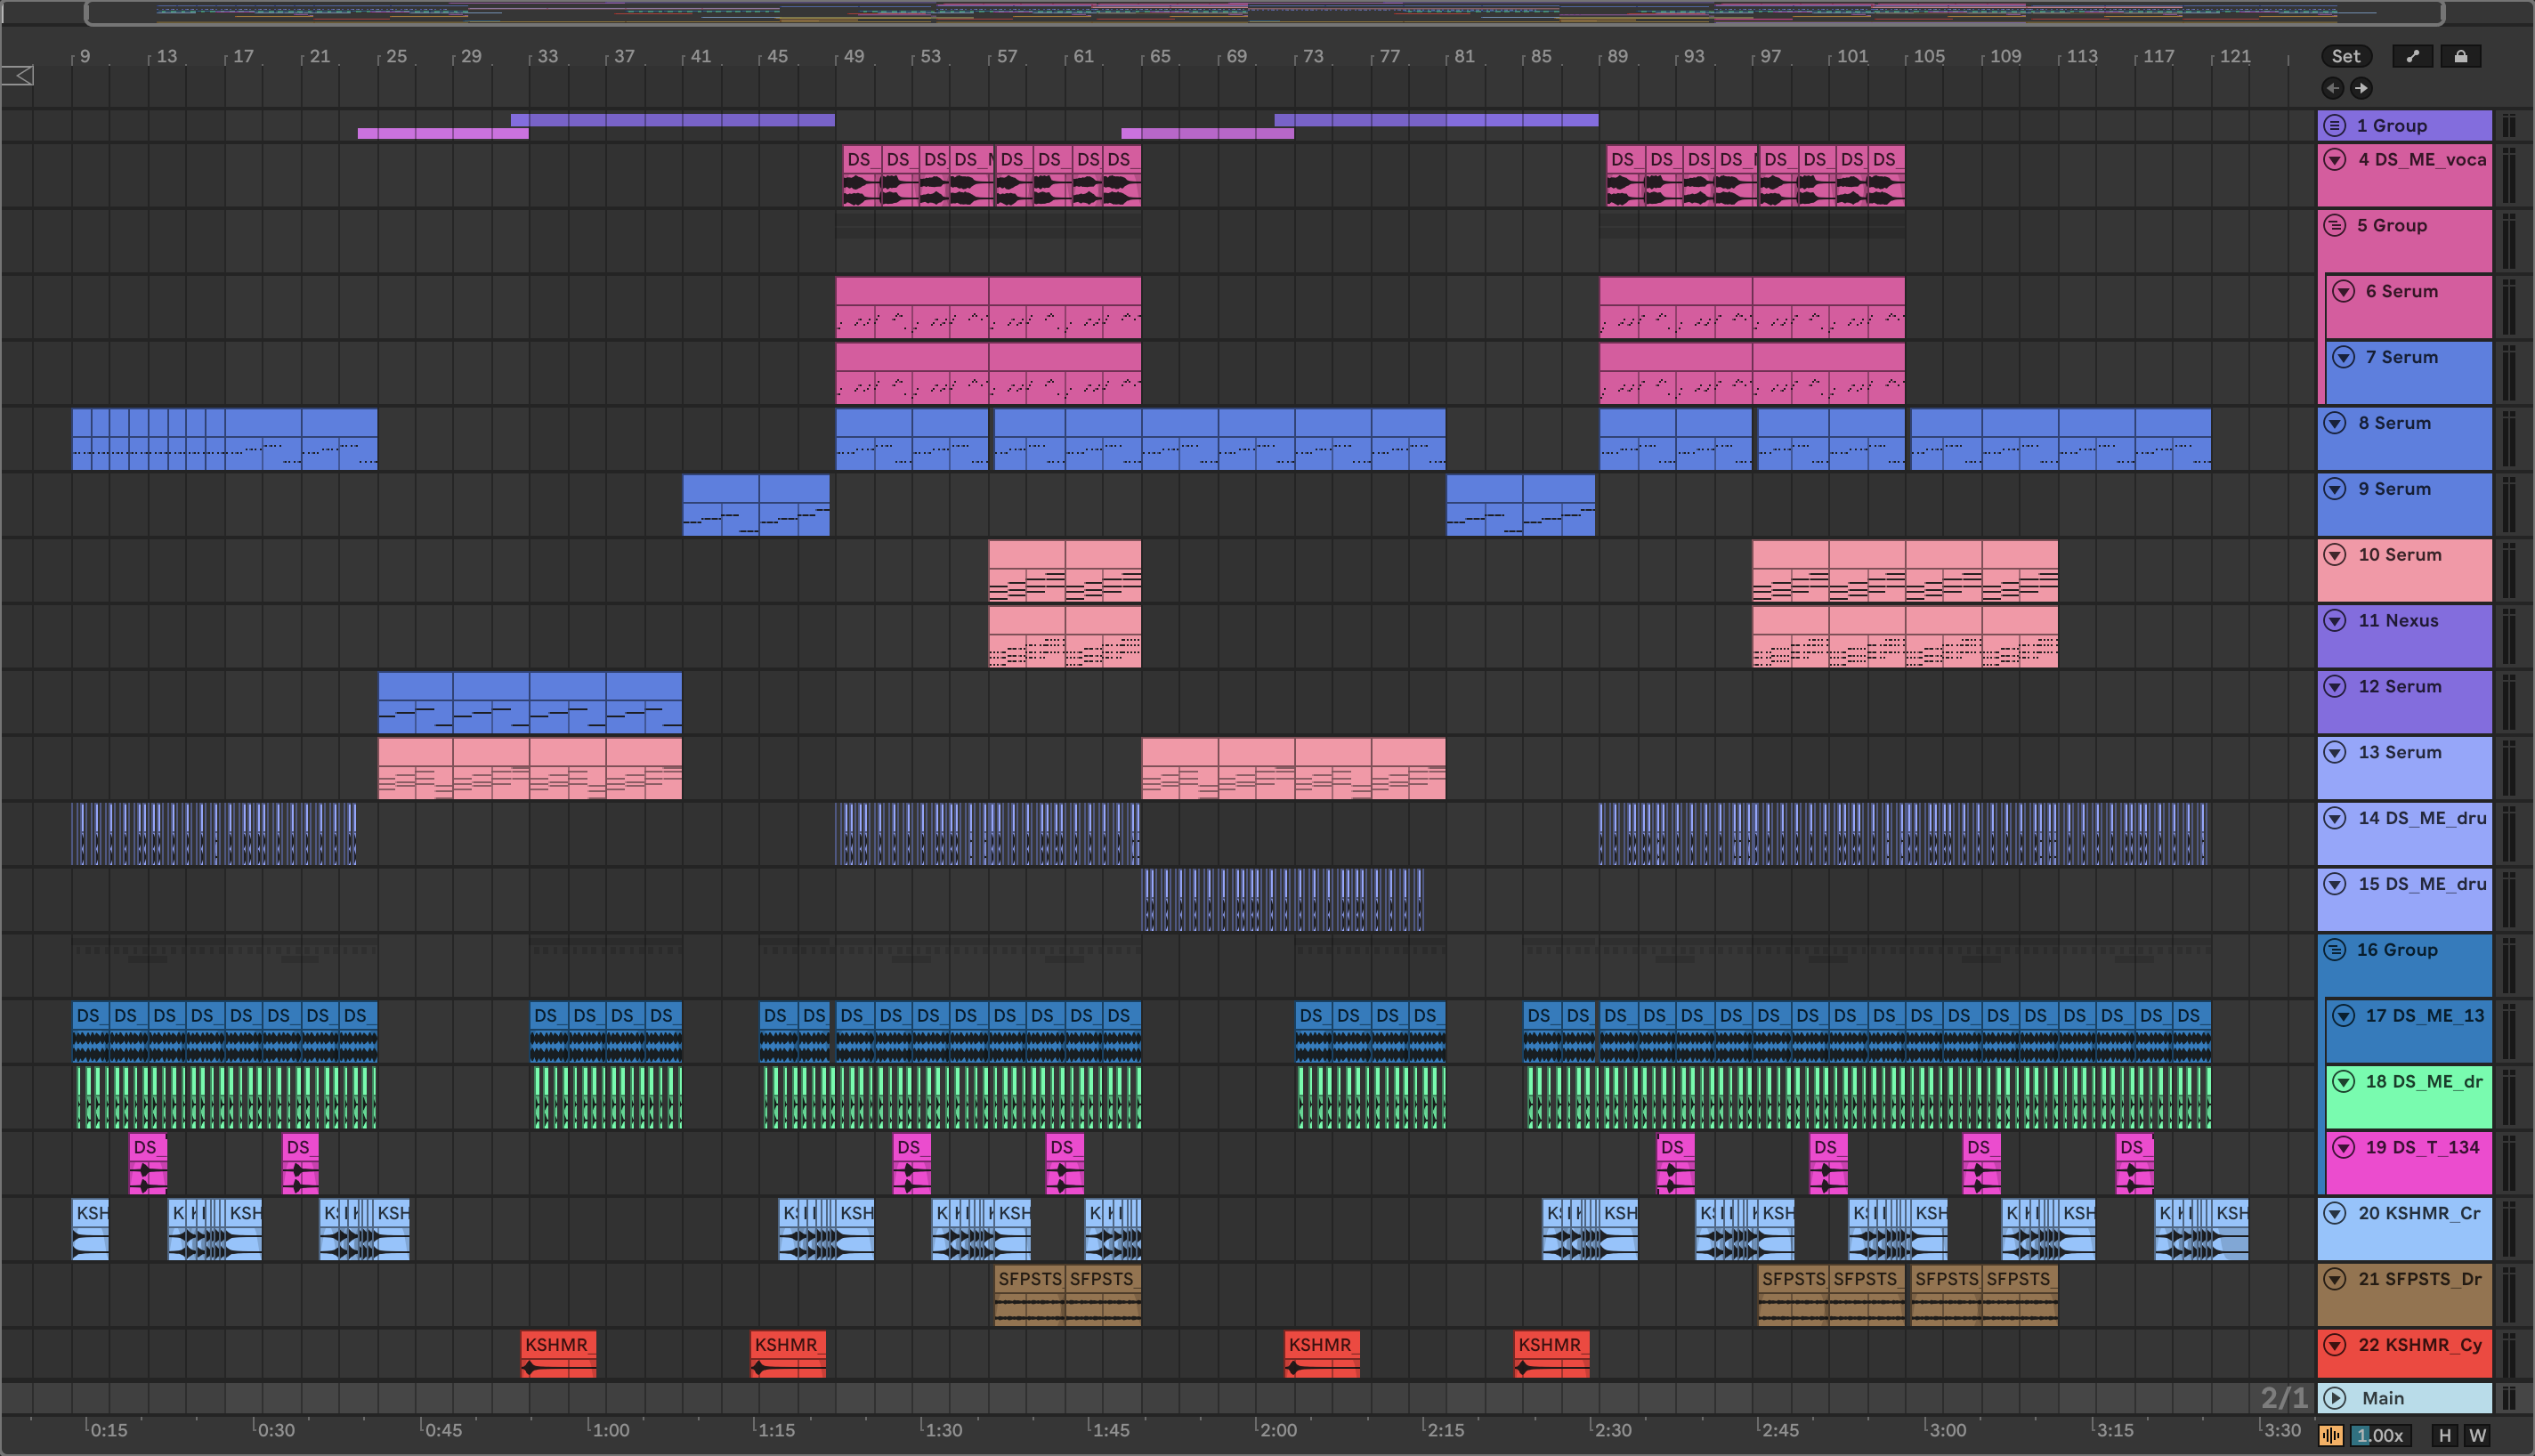Screen dimensions: 2535x1456
Task: Collapse the 5 Group track
Action: [x=2335, y=225]
